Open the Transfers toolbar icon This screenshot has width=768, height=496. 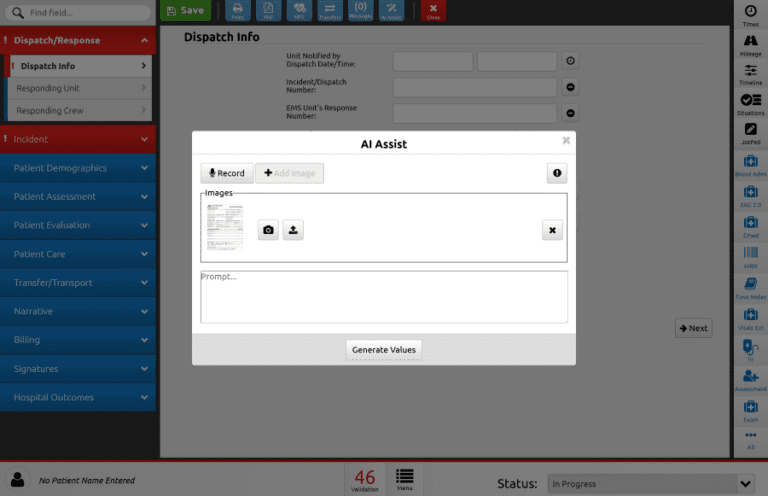point(330,10)
